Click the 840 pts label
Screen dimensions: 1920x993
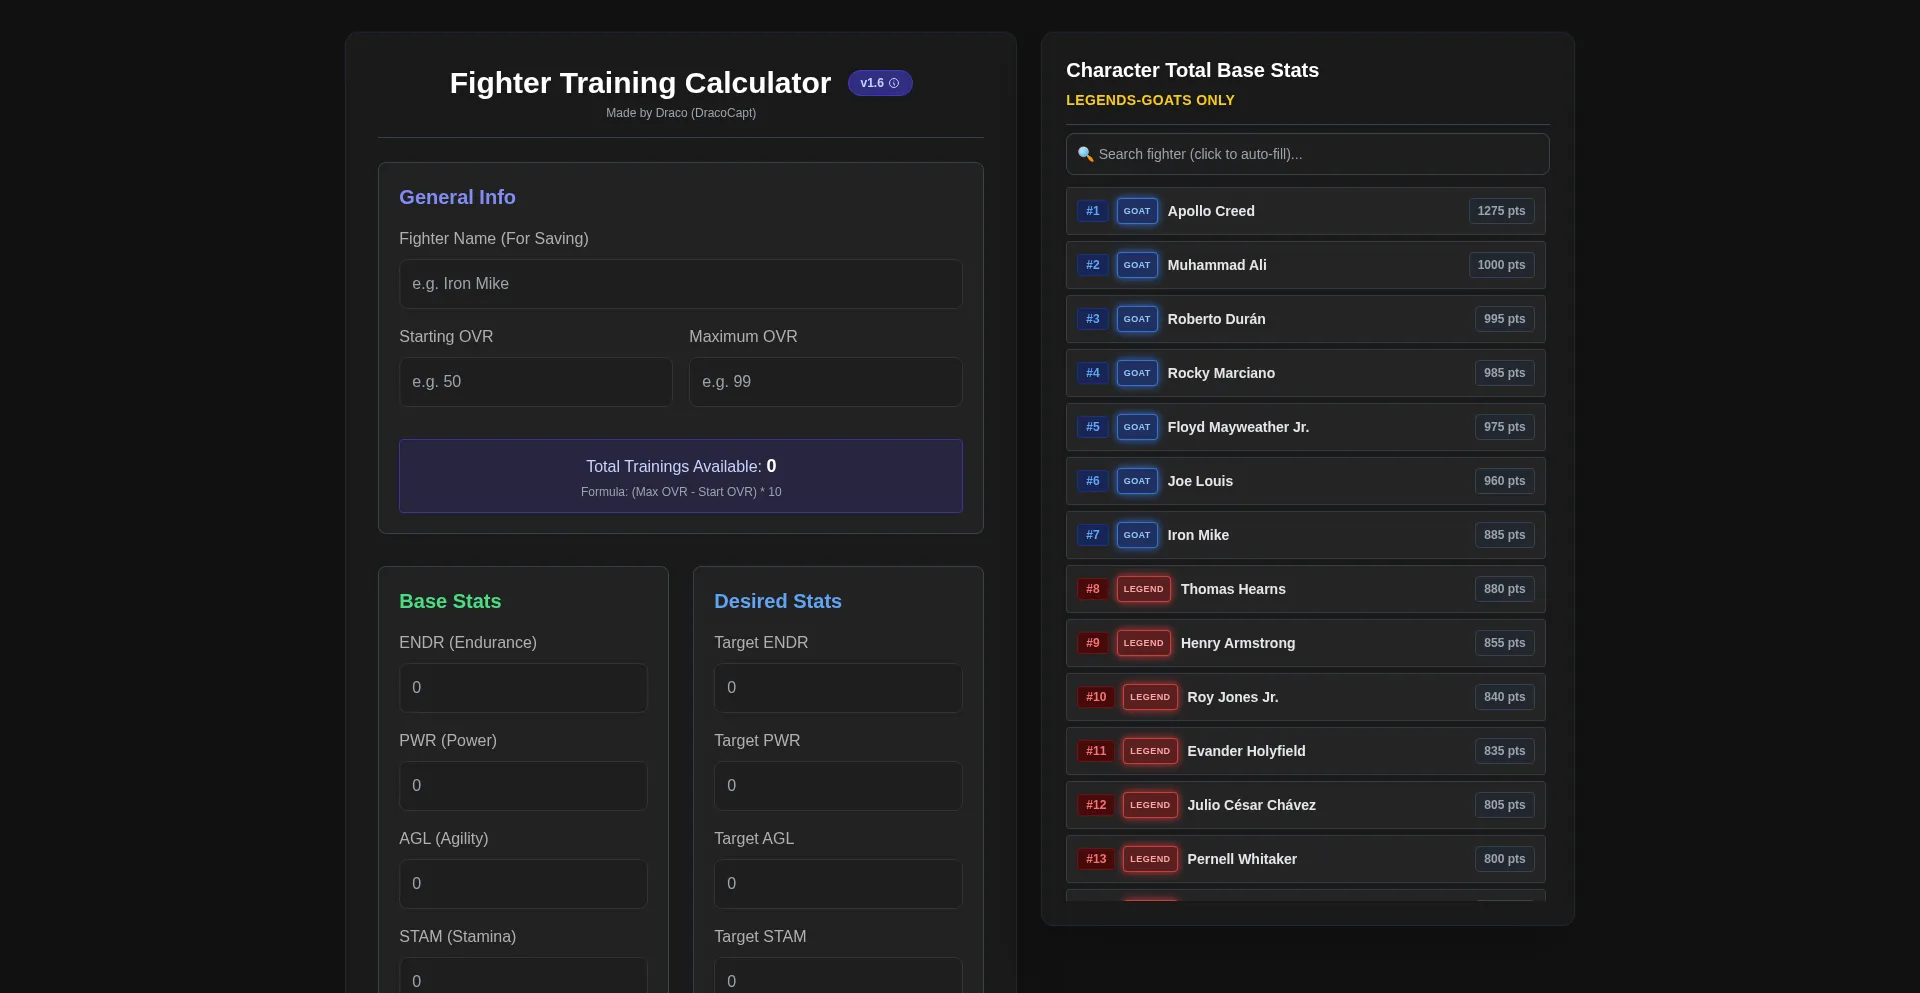coord(1504,697)
